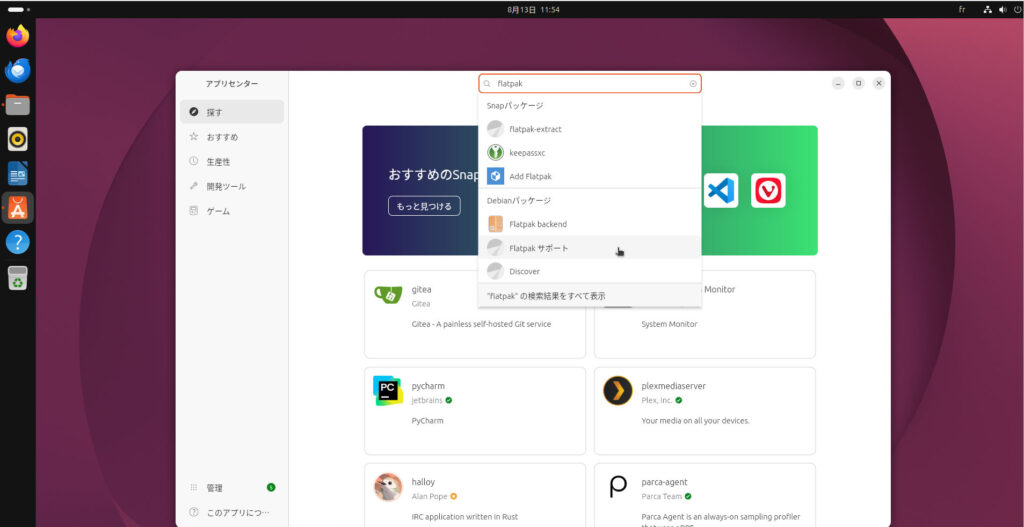Click the Plex, Inc. publisher name
This screenshot has height=527, width=1024.
657,400
